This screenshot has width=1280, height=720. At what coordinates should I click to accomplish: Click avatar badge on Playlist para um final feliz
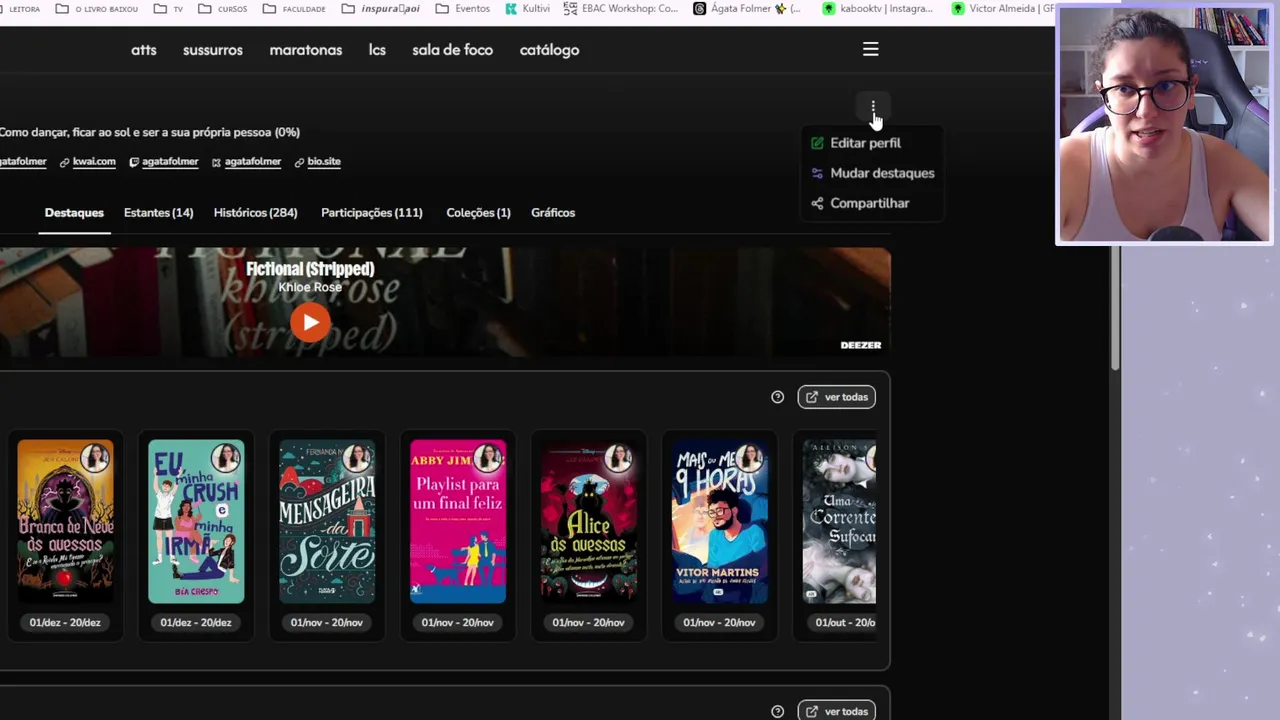[488, 458]
